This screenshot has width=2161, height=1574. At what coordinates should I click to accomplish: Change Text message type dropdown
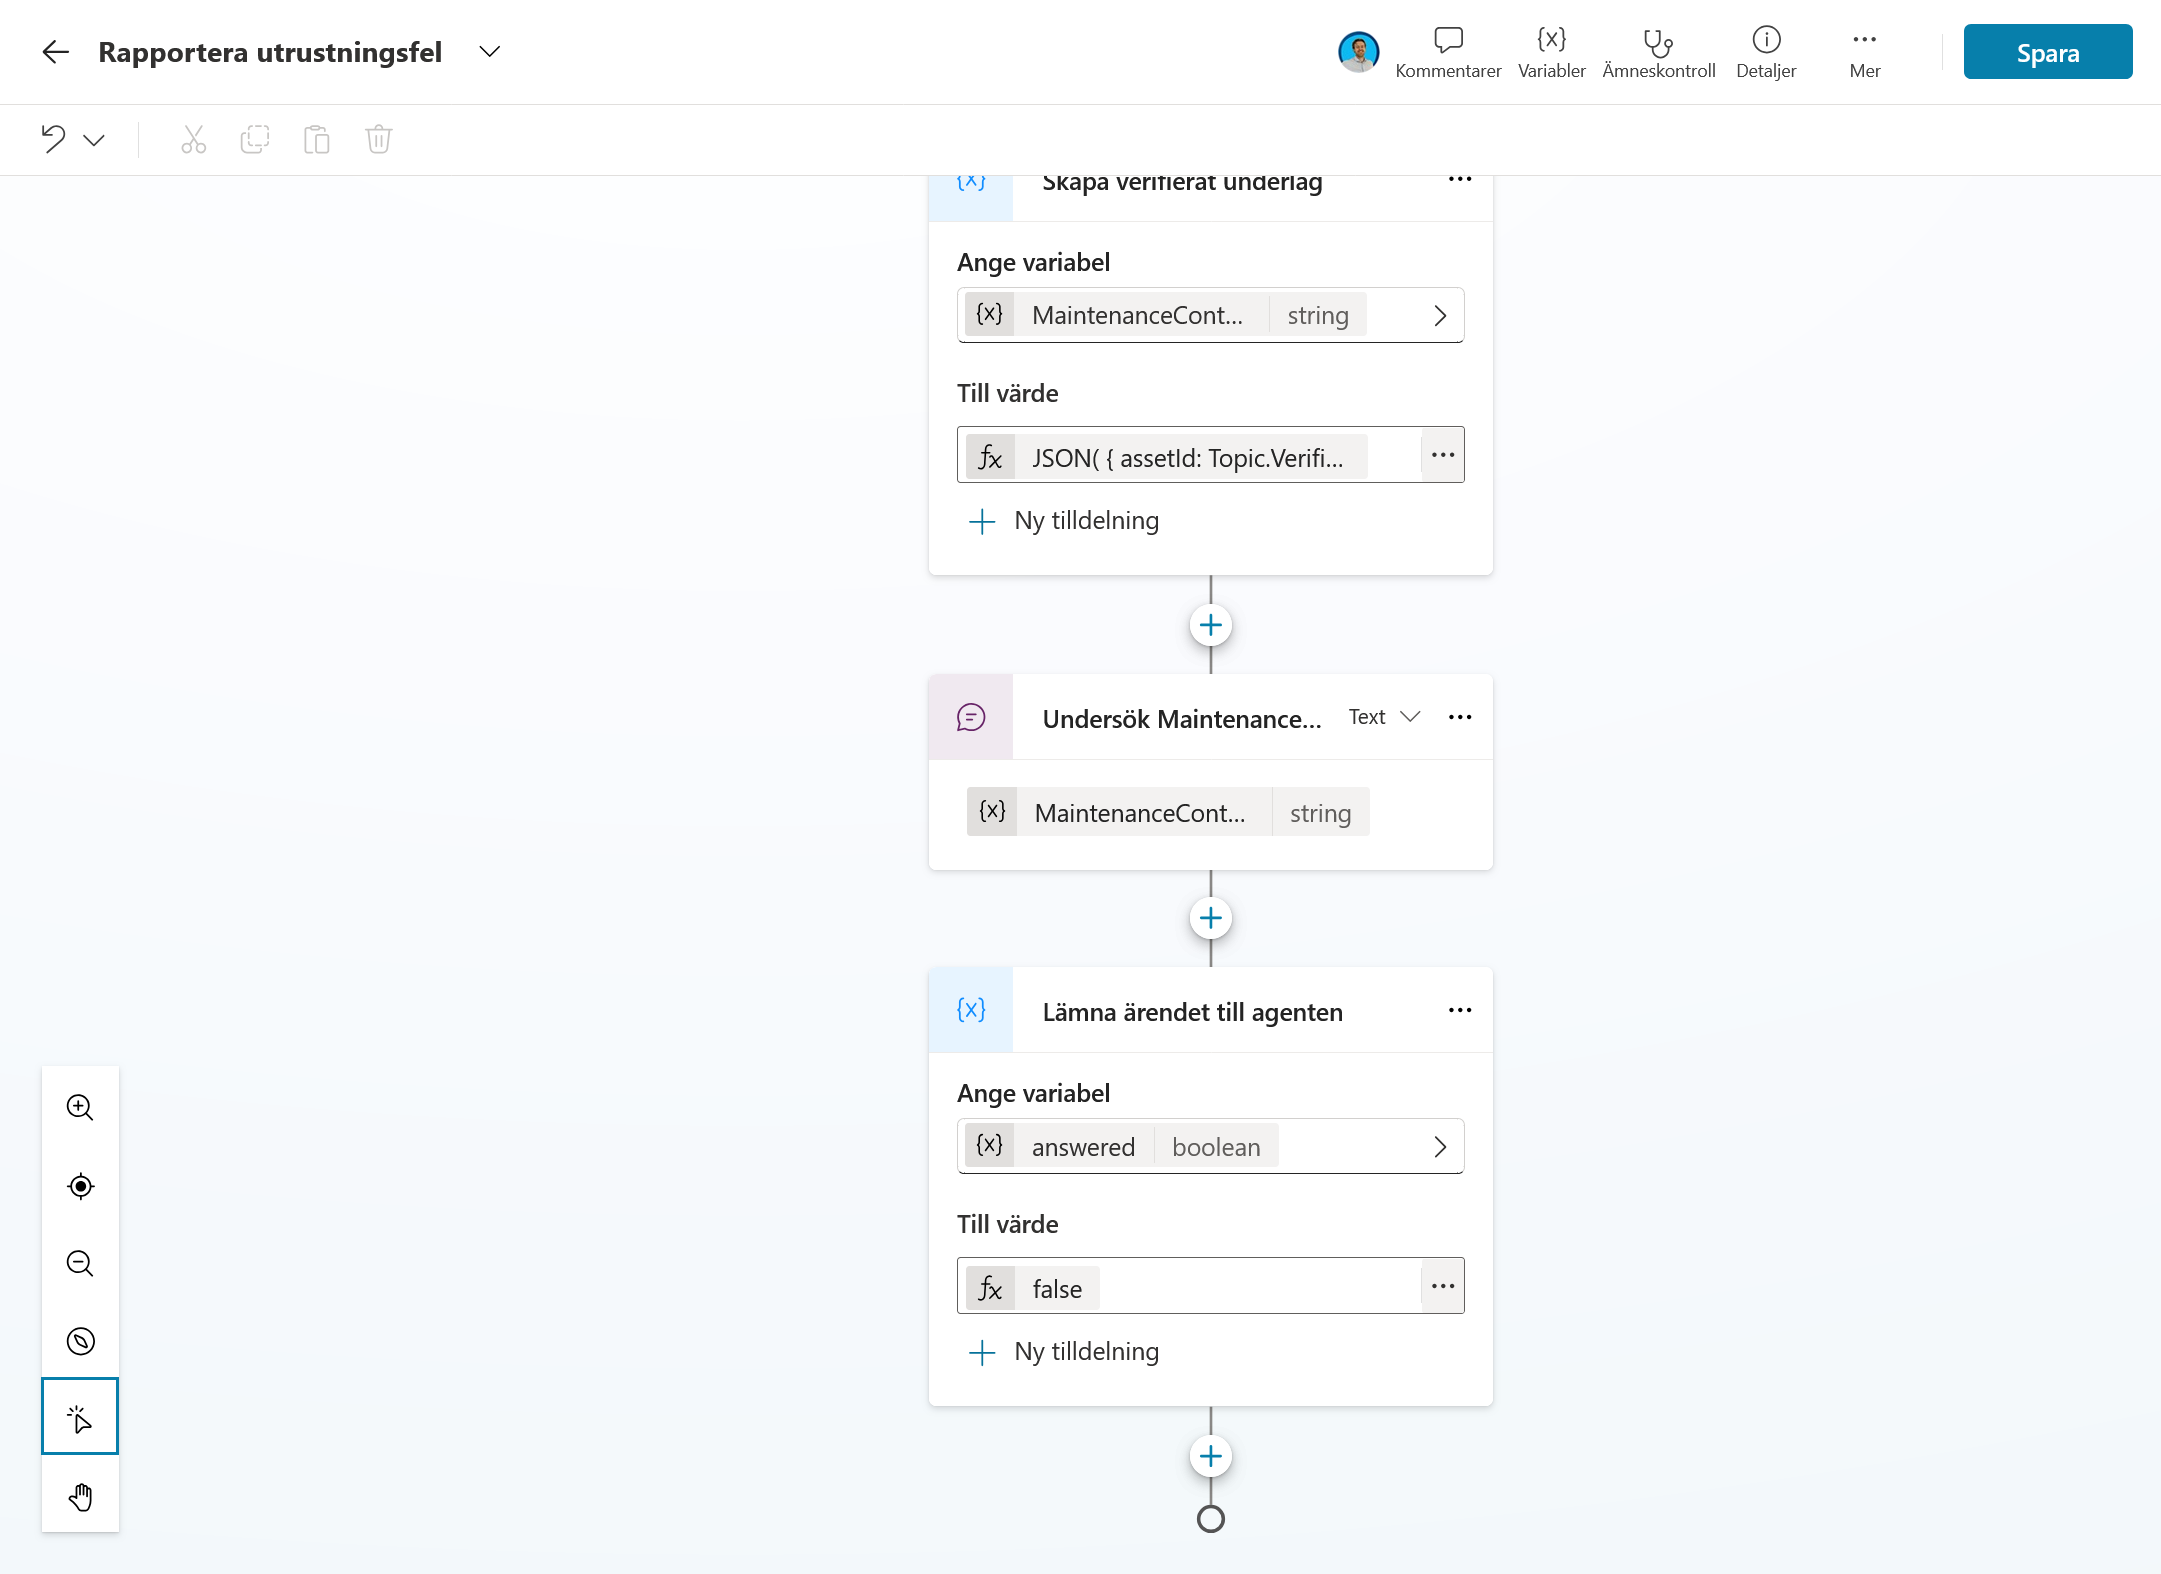[x=1384, y=717]
